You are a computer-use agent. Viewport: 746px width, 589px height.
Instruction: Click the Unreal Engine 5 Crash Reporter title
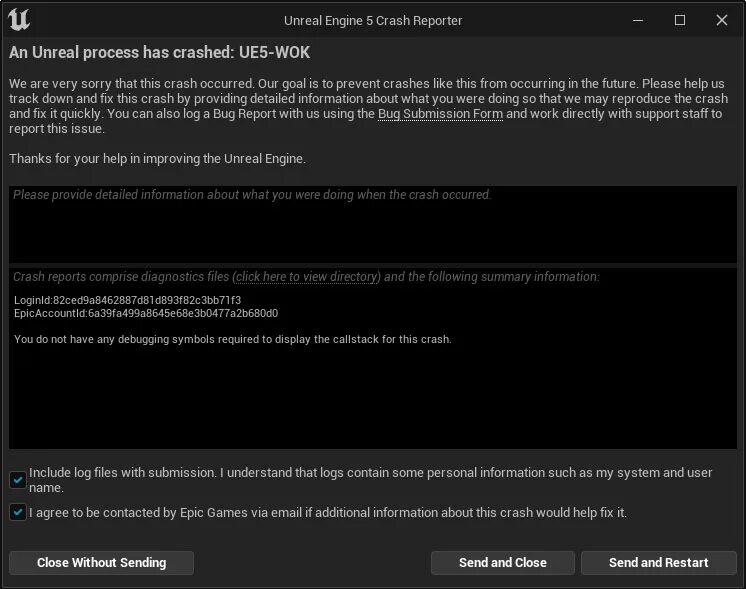(373, 21)
